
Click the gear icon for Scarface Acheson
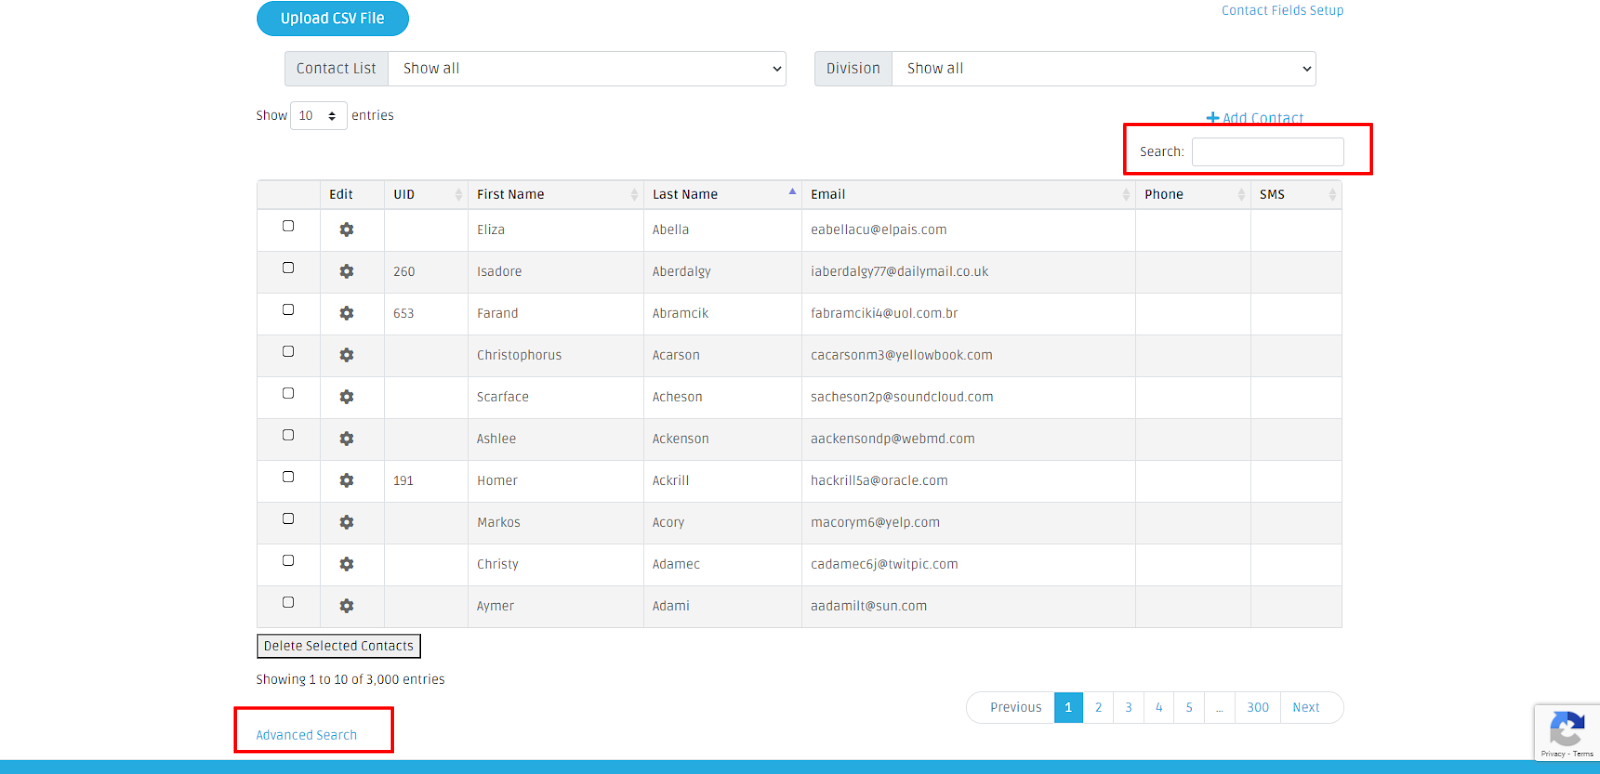pyautogui.click(x=346, y=397)
